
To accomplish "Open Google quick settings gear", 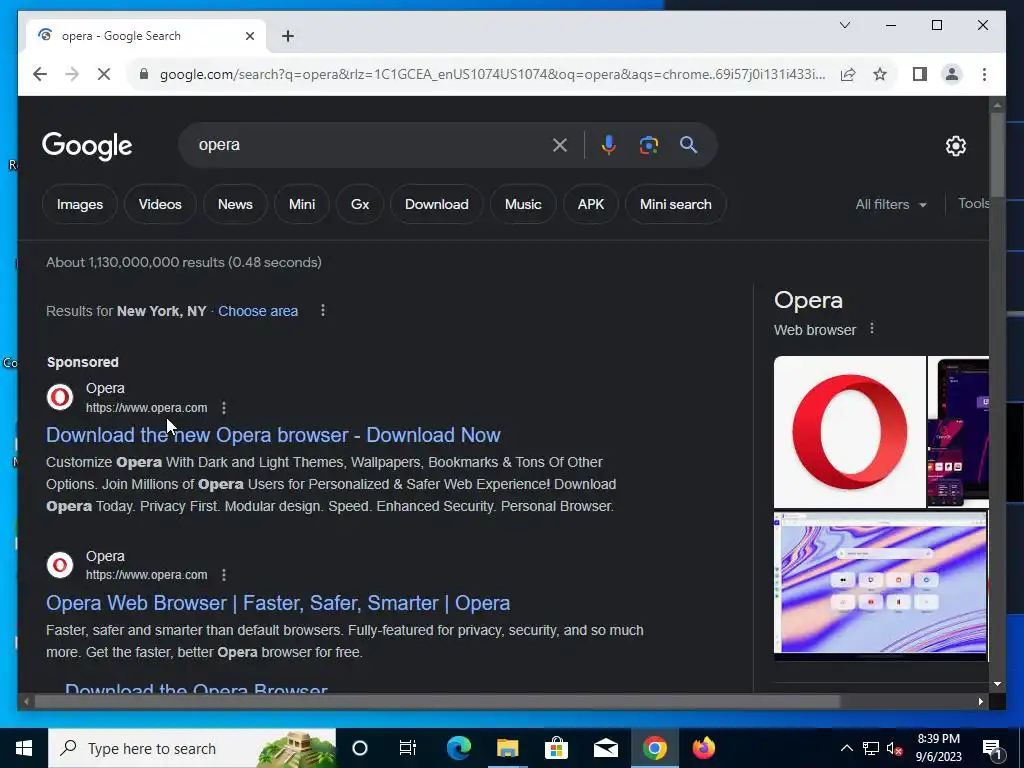I will pyautogui.click(x=955, y=146).
